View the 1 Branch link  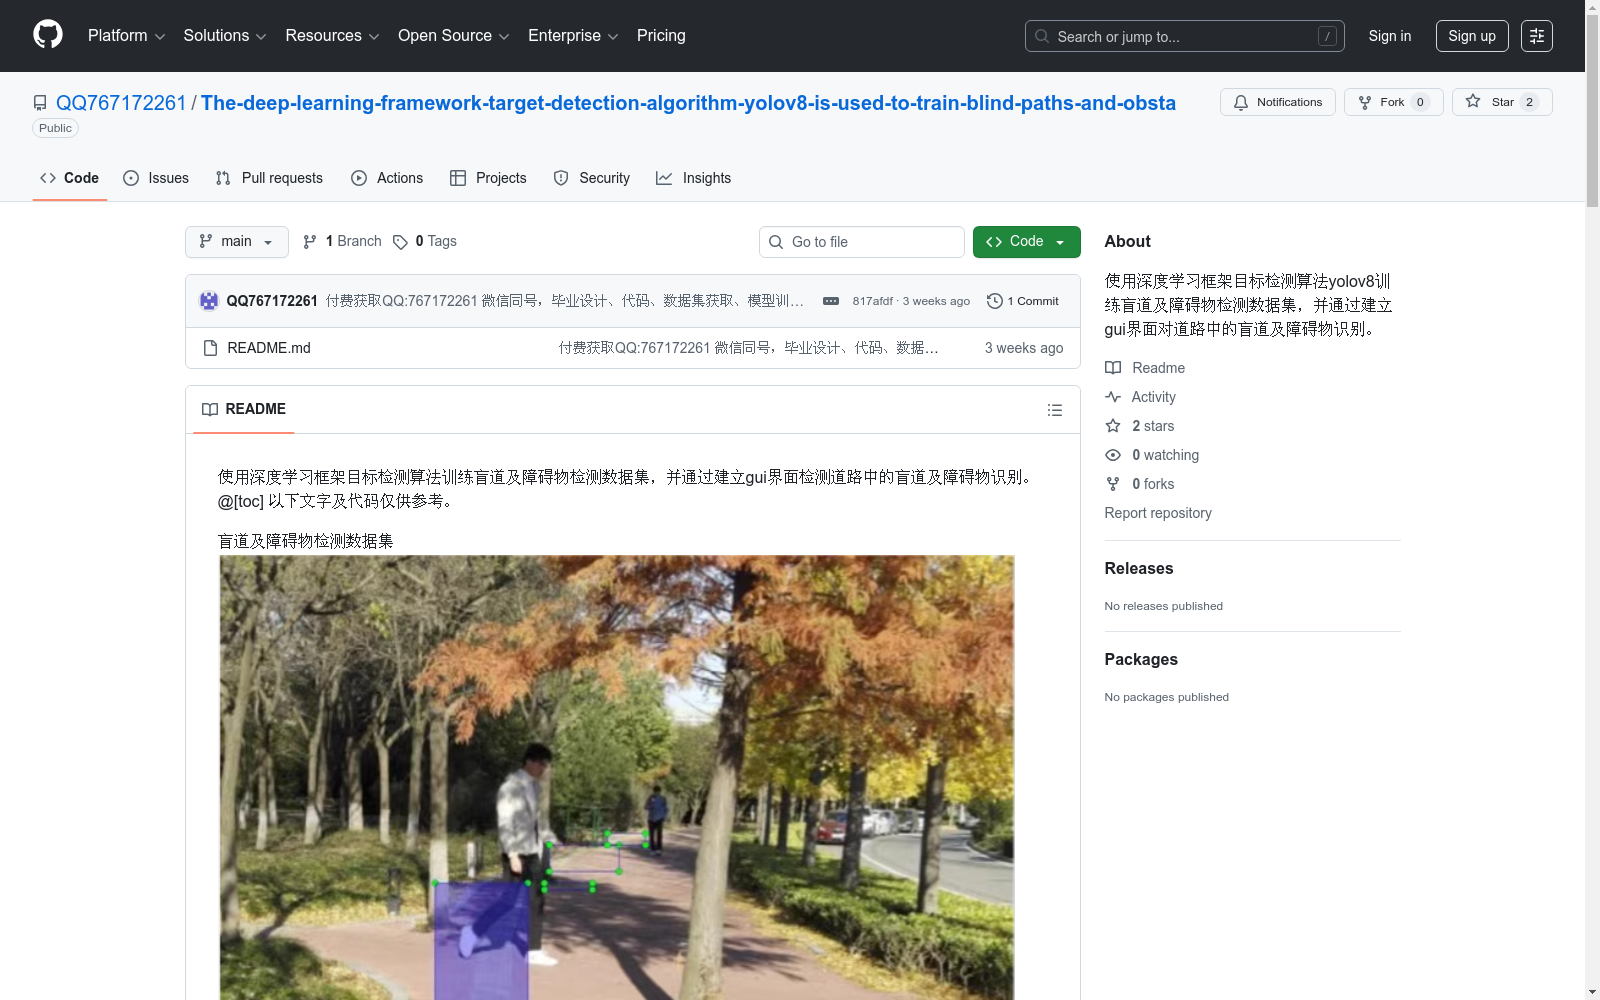342,241
